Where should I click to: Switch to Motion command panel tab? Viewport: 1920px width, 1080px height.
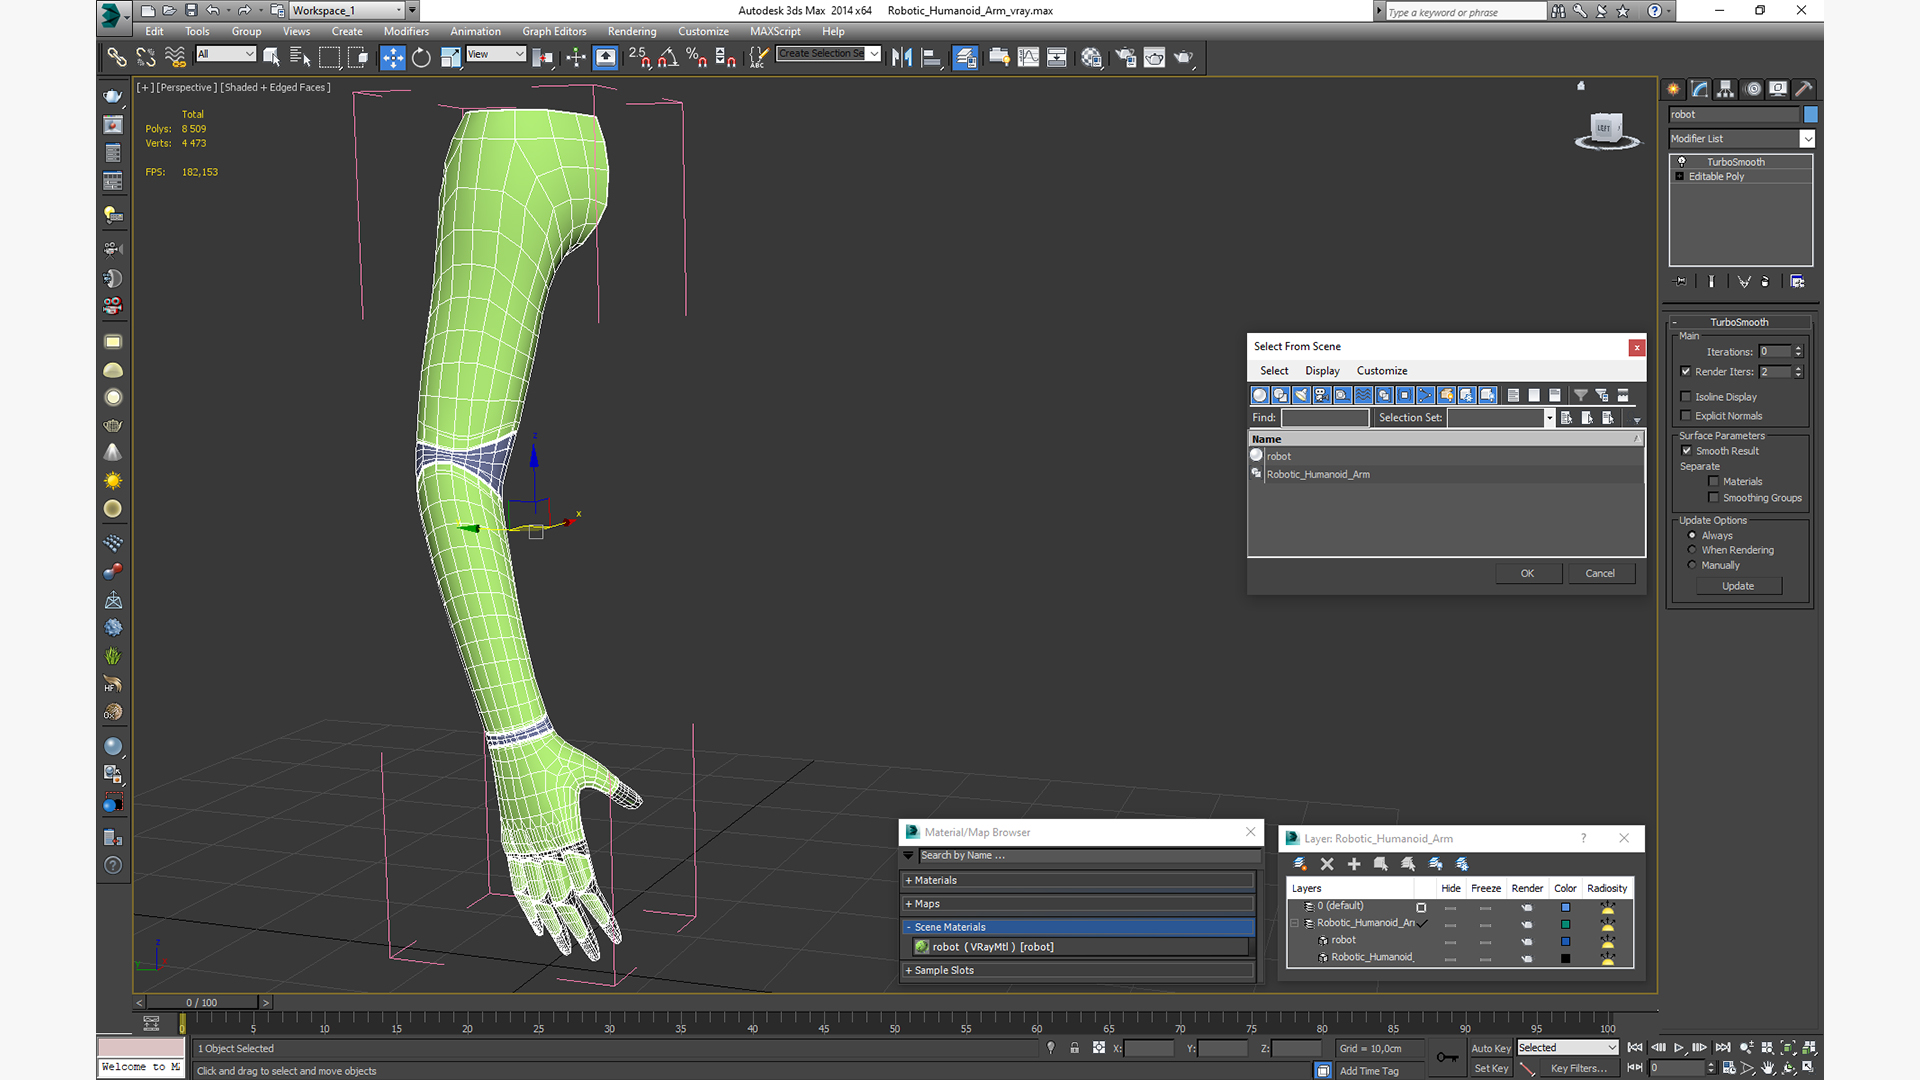coord(1752,89)
